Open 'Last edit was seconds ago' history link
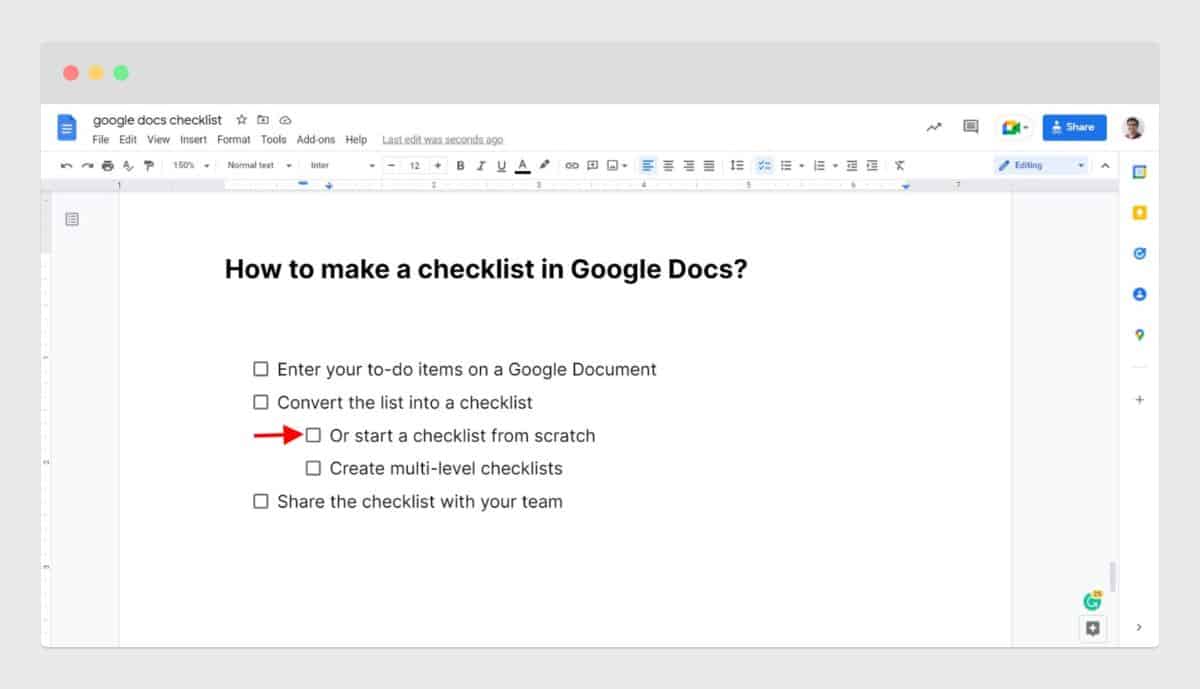The width and height of the screenshot is (1200, 689). click(442, 139)
